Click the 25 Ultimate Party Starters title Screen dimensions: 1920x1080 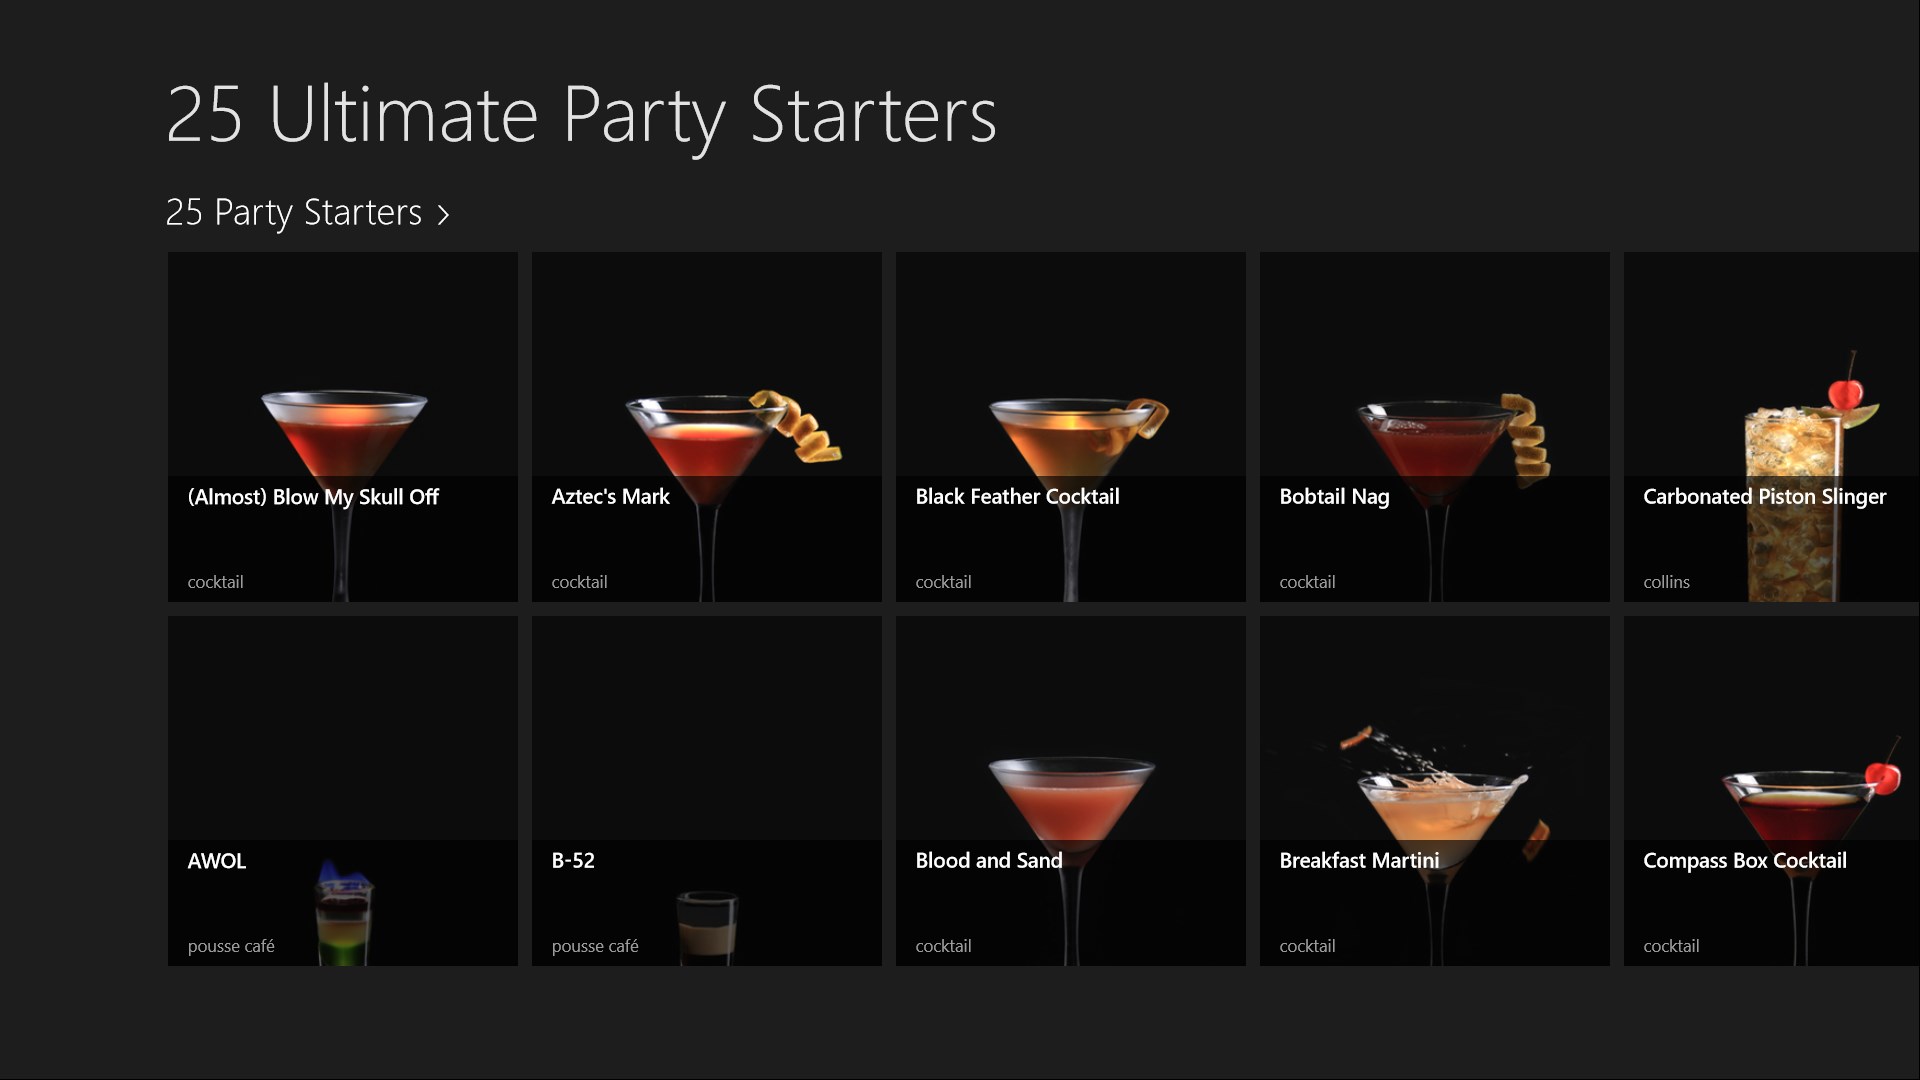tap(581, 115)
